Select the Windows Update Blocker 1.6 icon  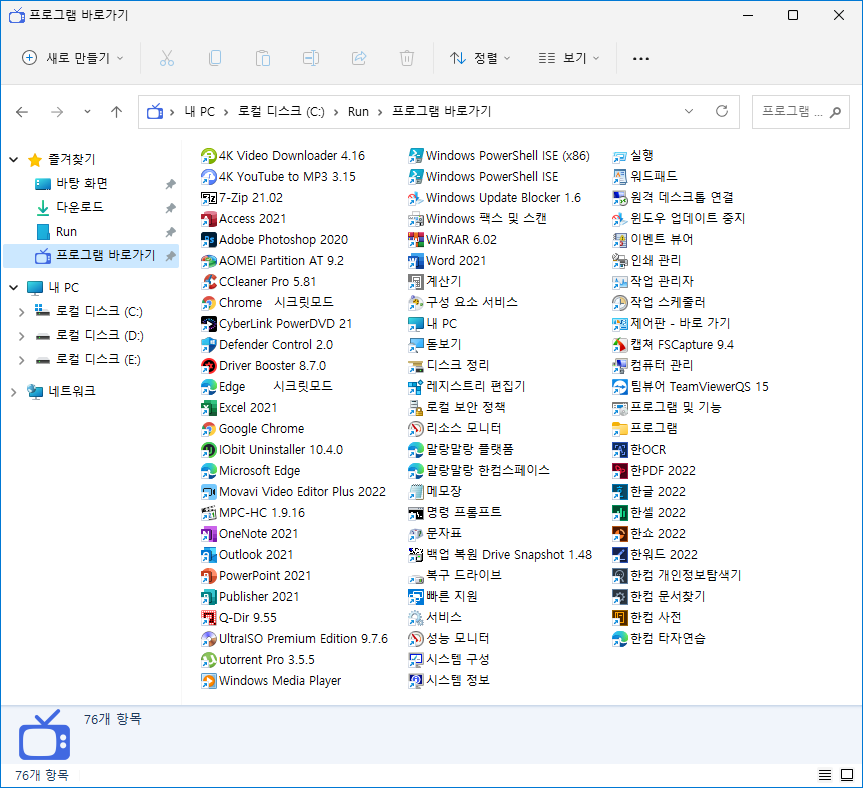coord(416,198)
